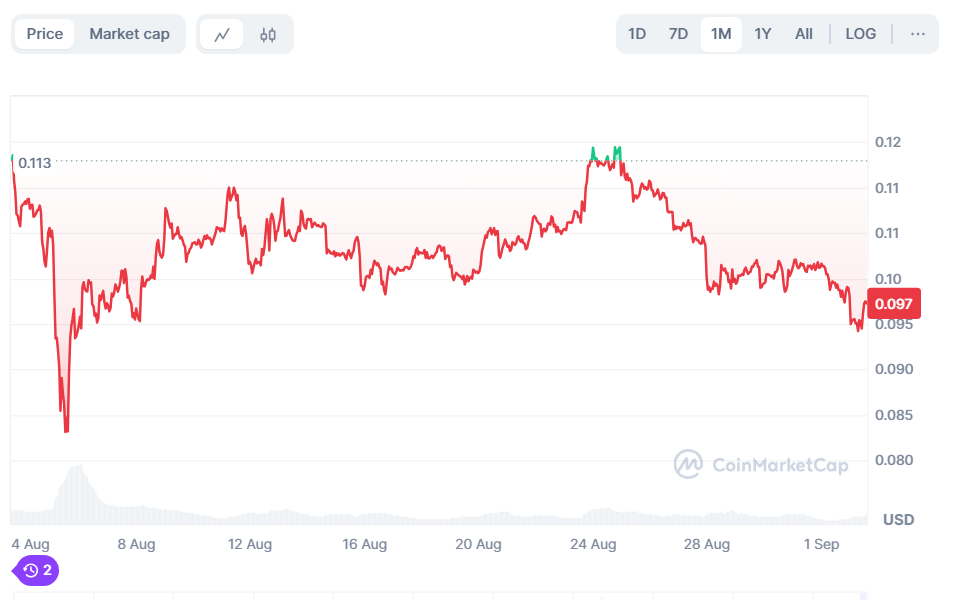
Task: Click the green peak on the chart
Action: pyautogui.click(x=617, y=151)
